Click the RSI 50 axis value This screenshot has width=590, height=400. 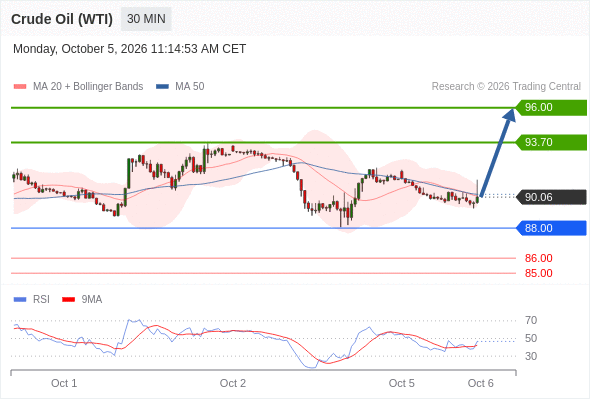tap(531, 338)
